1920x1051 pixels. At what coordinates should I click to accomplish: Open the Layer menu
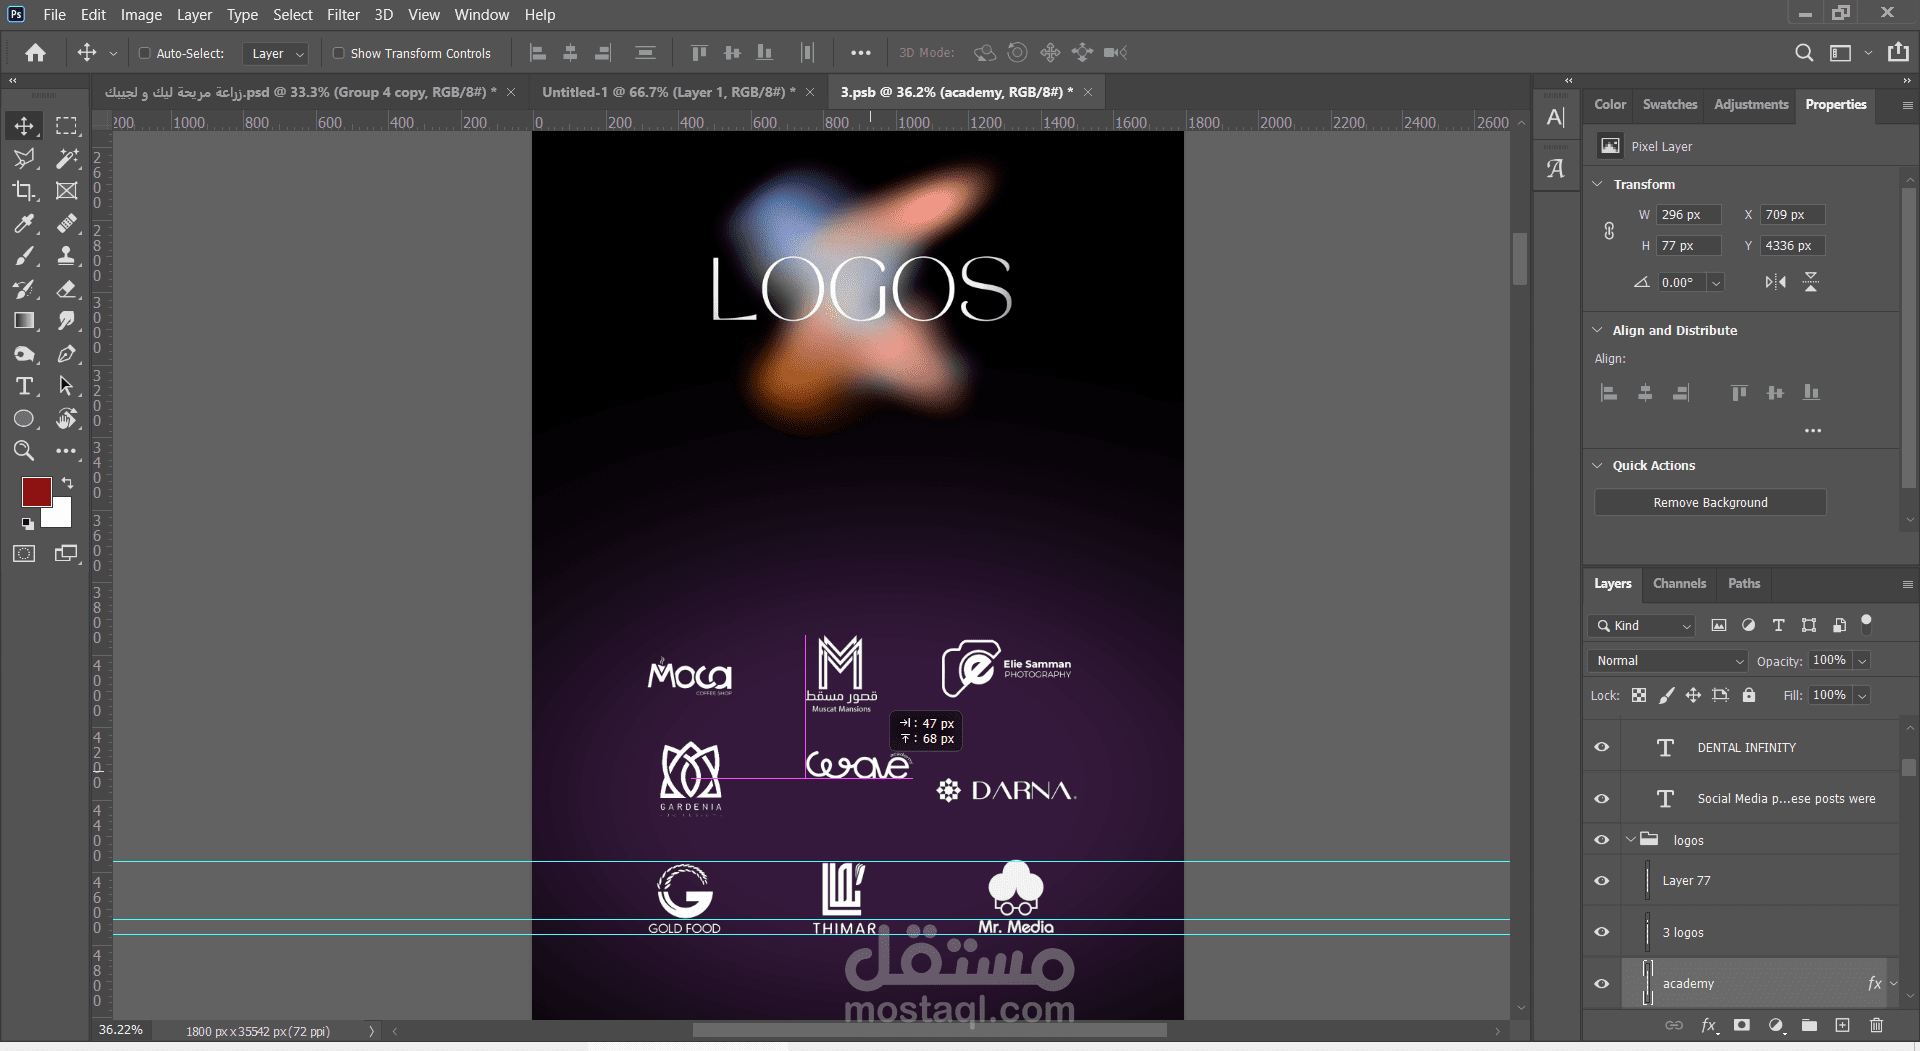point(194,15)
